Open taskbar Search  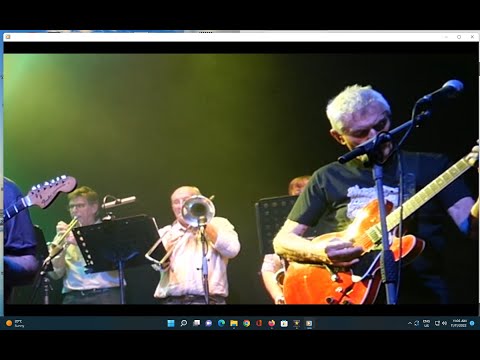(184, 323)
